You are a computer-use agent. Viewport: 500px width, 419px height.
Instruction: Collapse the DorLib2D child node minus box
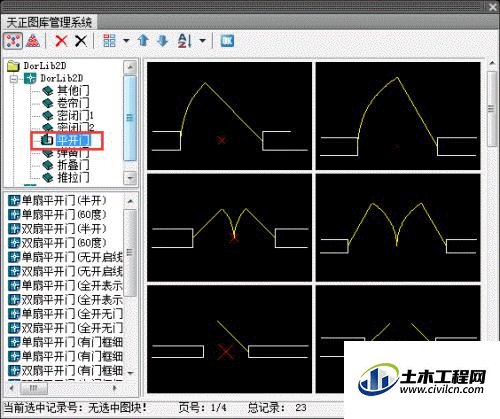[x=14, y=79]
